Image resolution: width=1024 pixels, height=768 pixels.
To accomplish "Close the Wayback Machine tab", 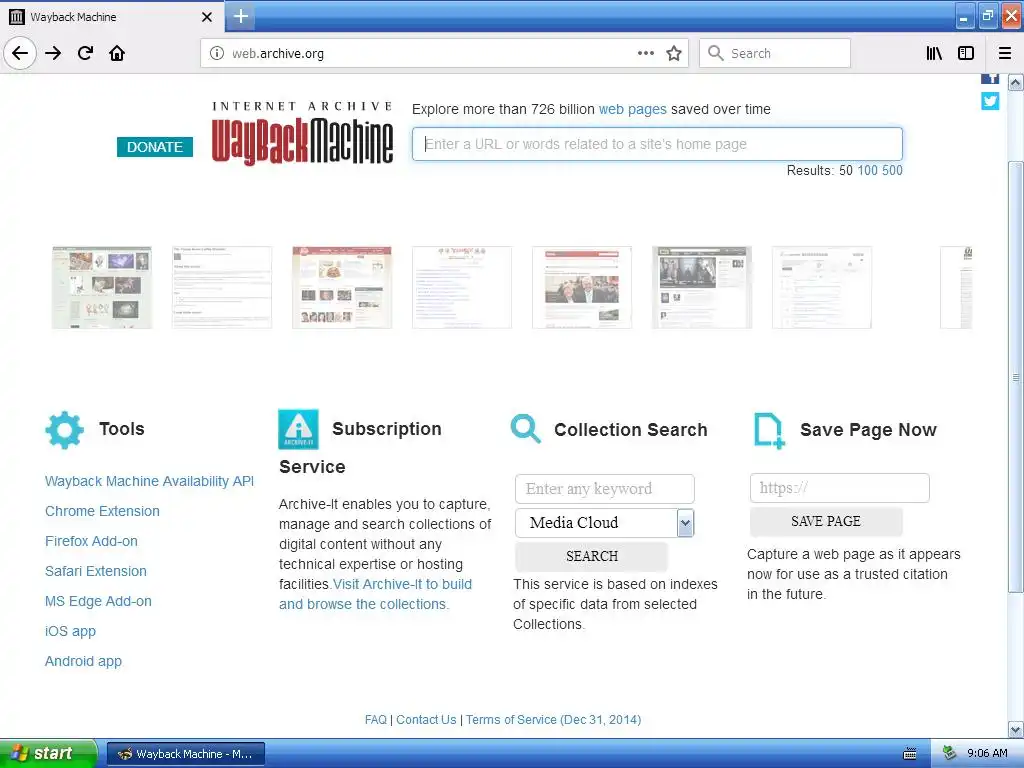I will (206, 17).
